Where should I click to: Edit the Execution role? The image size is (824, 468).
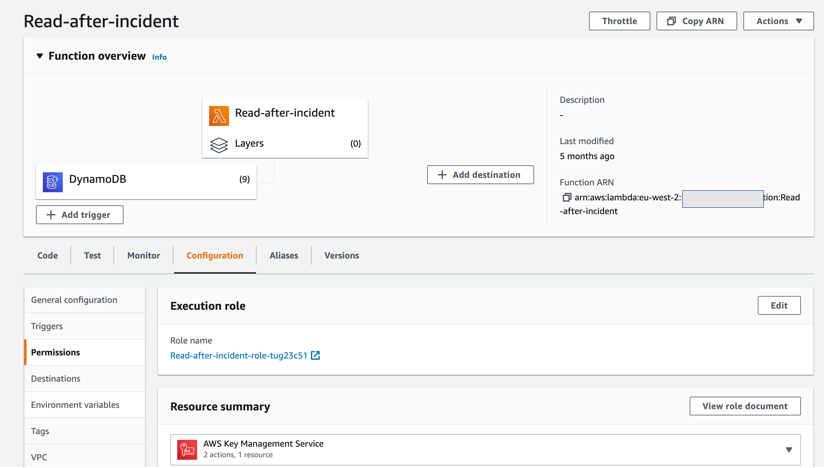779,306
